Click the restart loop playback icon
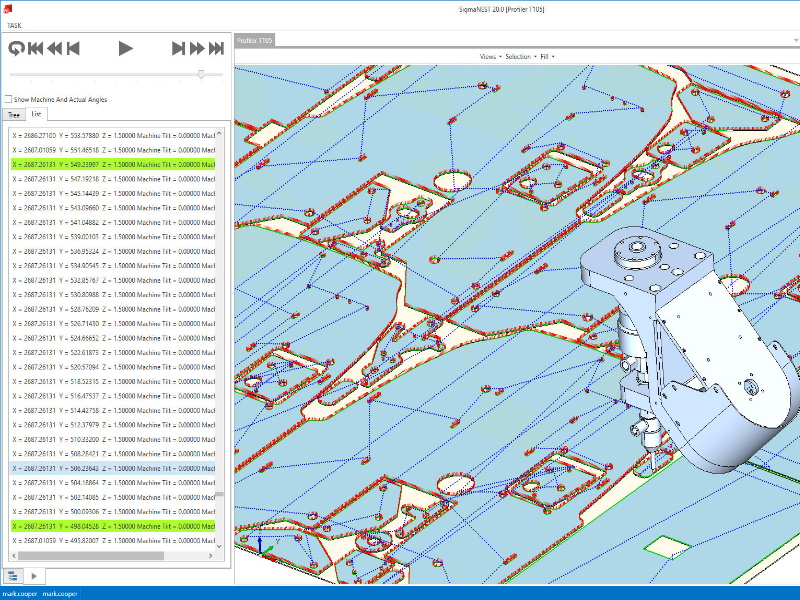 16,48
